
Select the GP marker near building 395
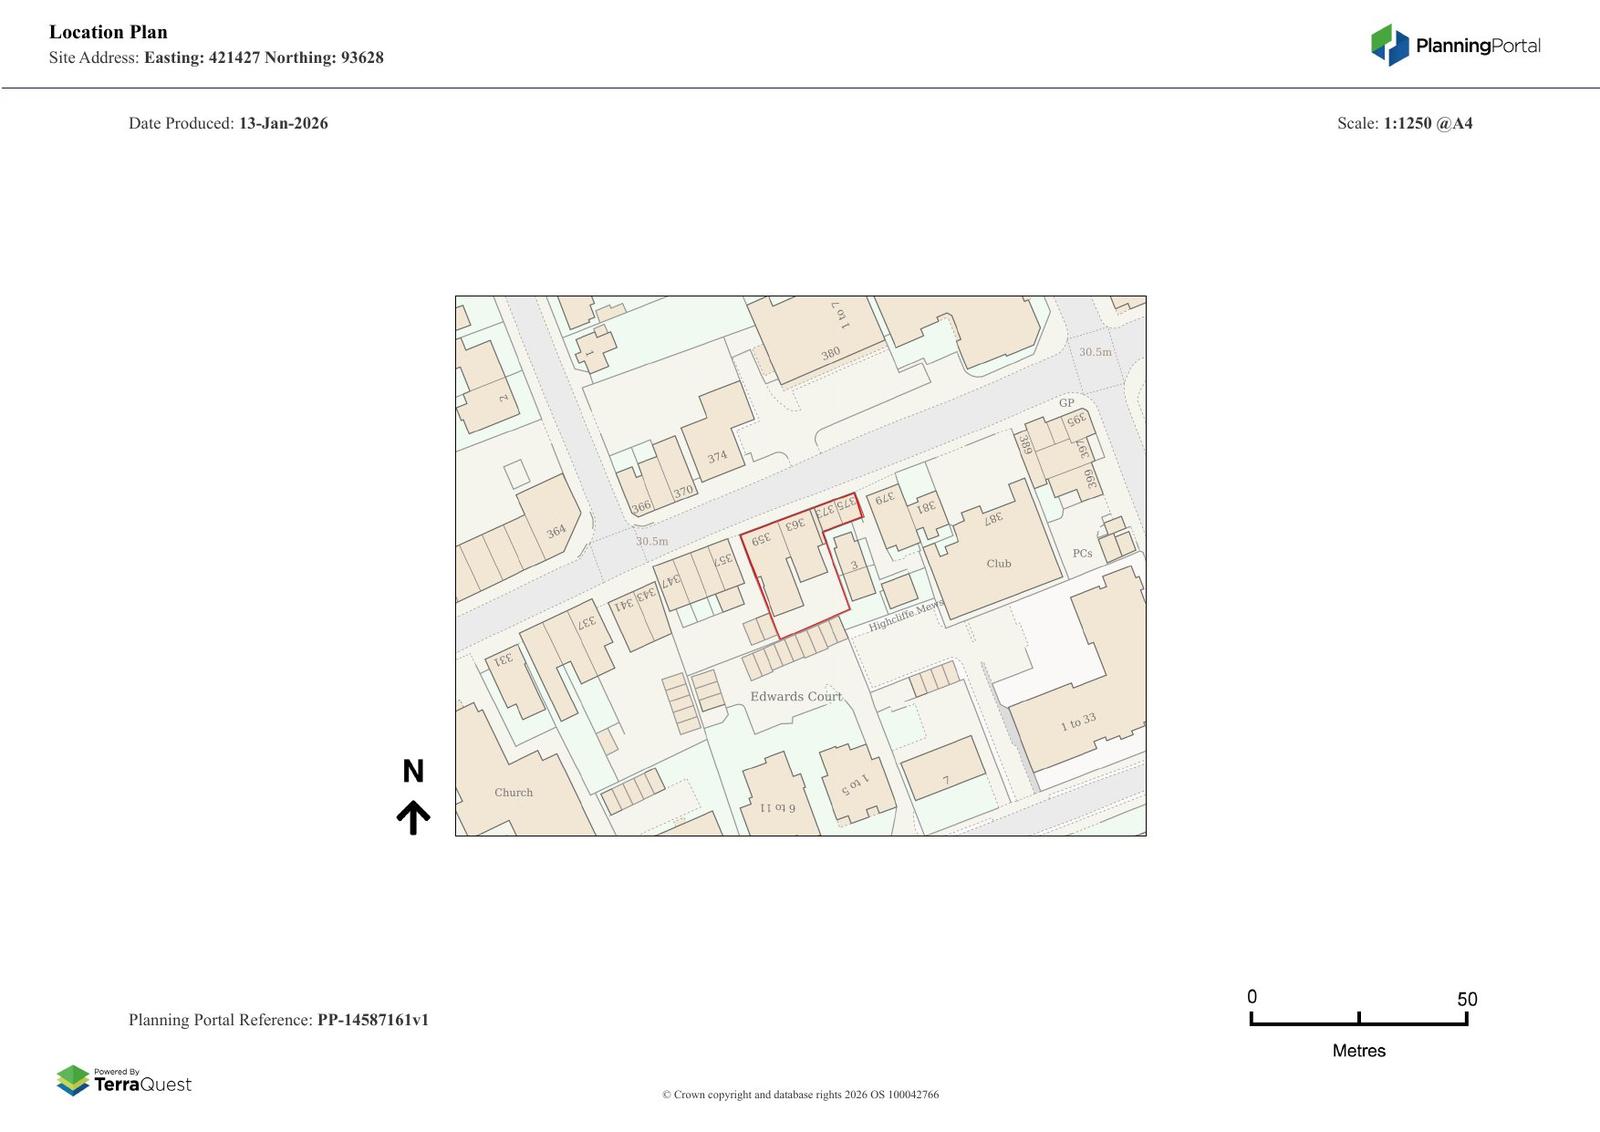(1066, 403)
